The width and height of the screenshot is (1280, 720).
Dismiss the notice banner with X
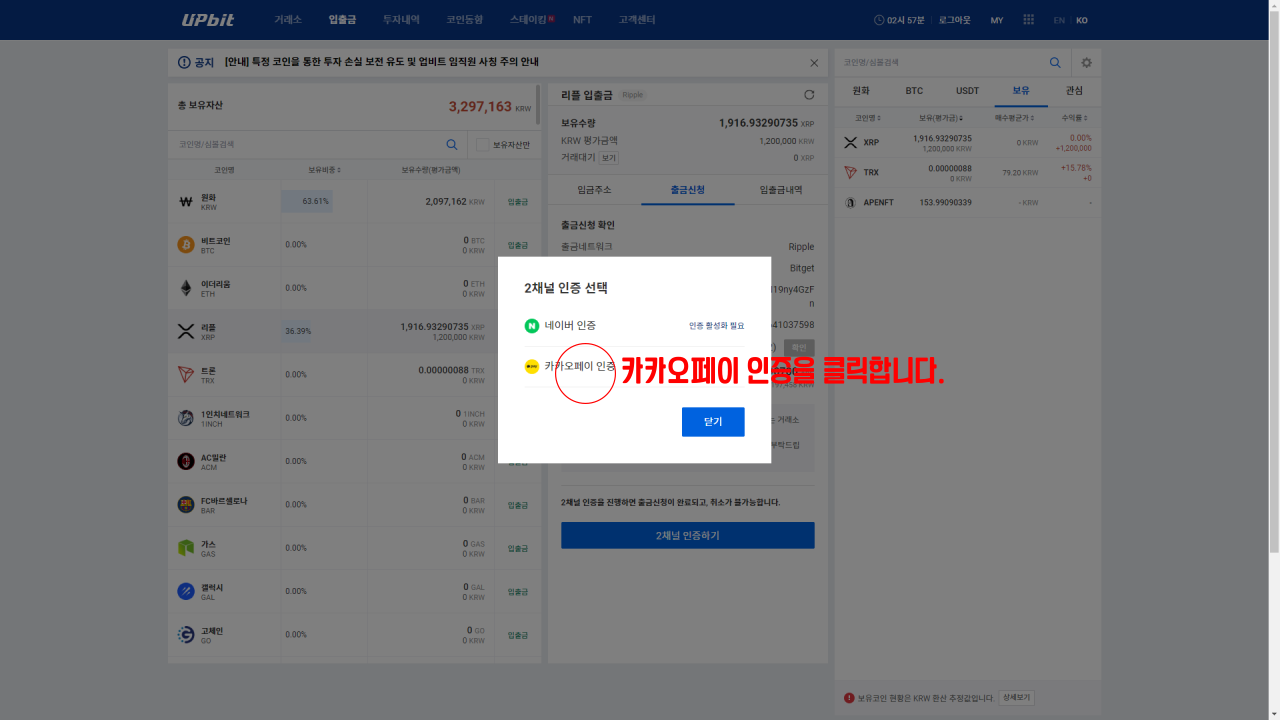click(814, 63)
